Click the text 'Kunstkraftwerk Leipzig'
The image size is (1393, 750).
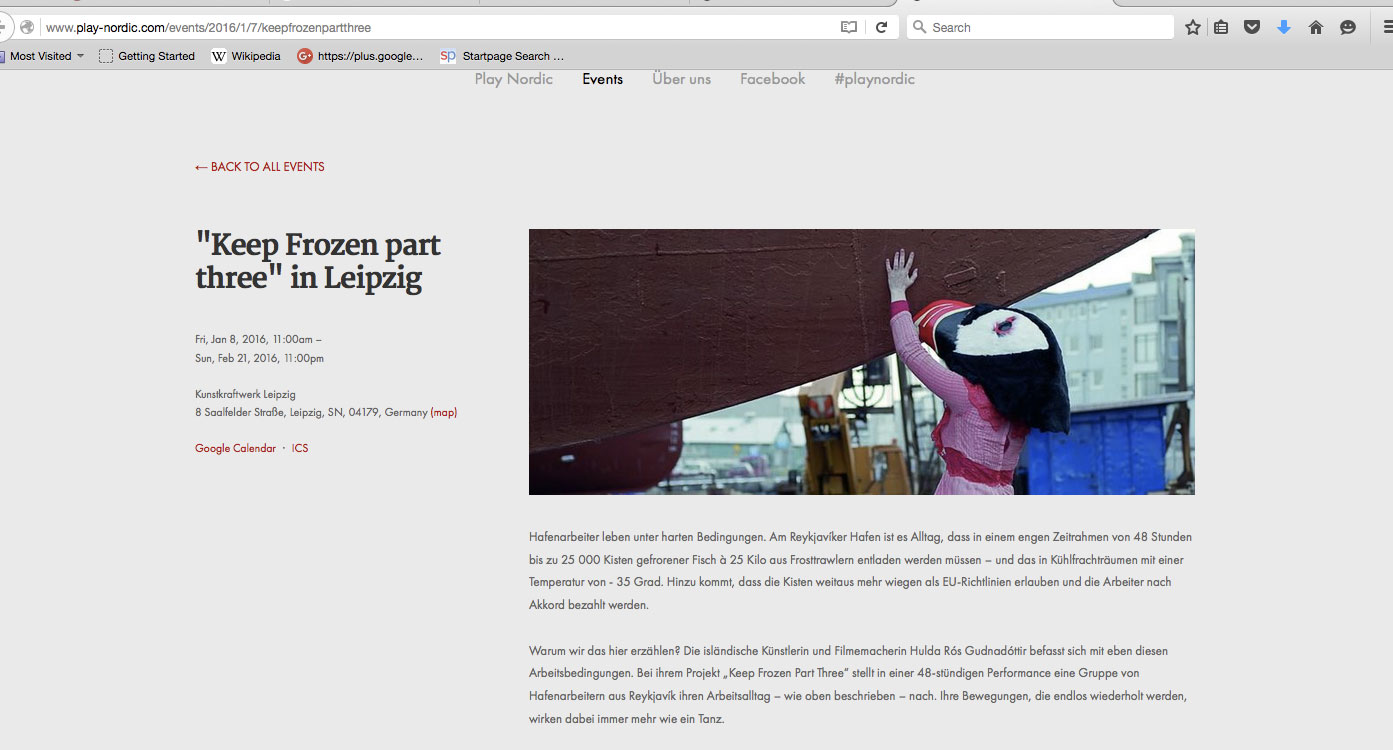pyautogui.click(x=245, y=394)
